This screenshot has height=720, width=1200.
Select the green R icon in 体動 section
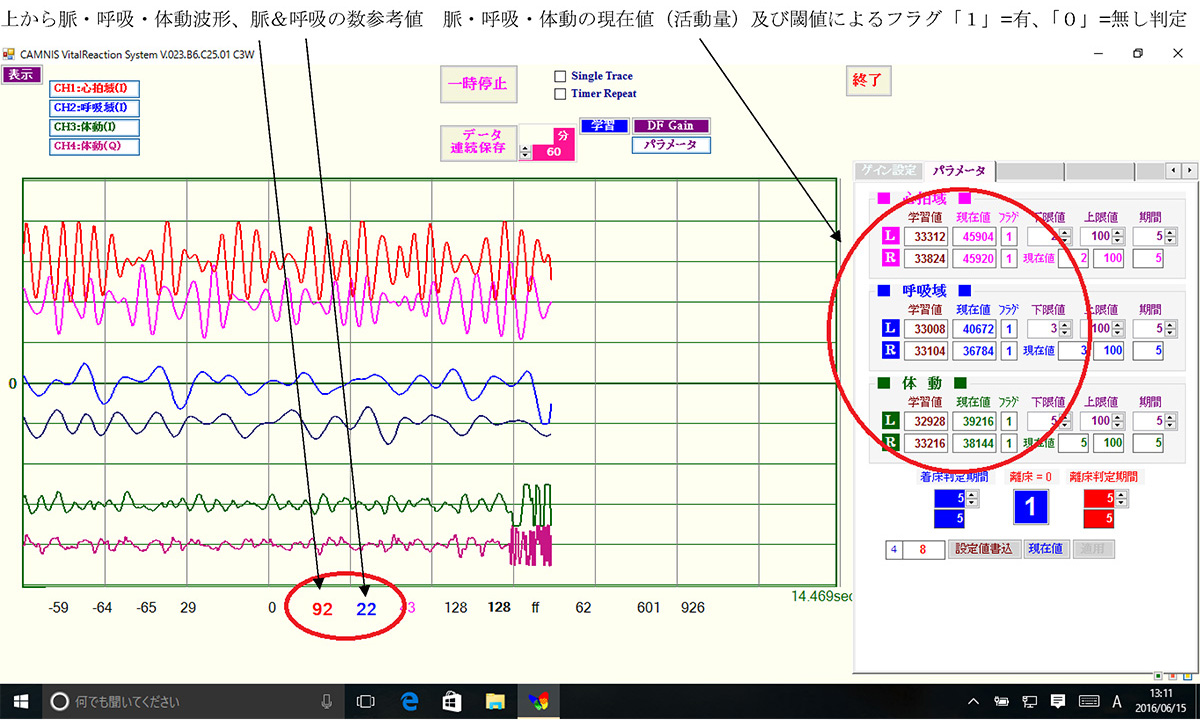(890, 441)
